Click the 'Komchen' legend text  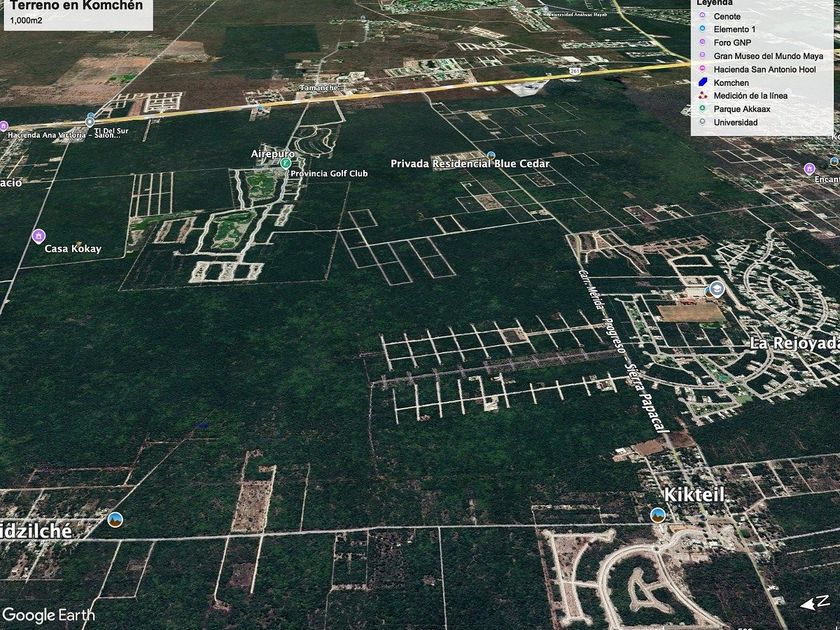point(731,82)
